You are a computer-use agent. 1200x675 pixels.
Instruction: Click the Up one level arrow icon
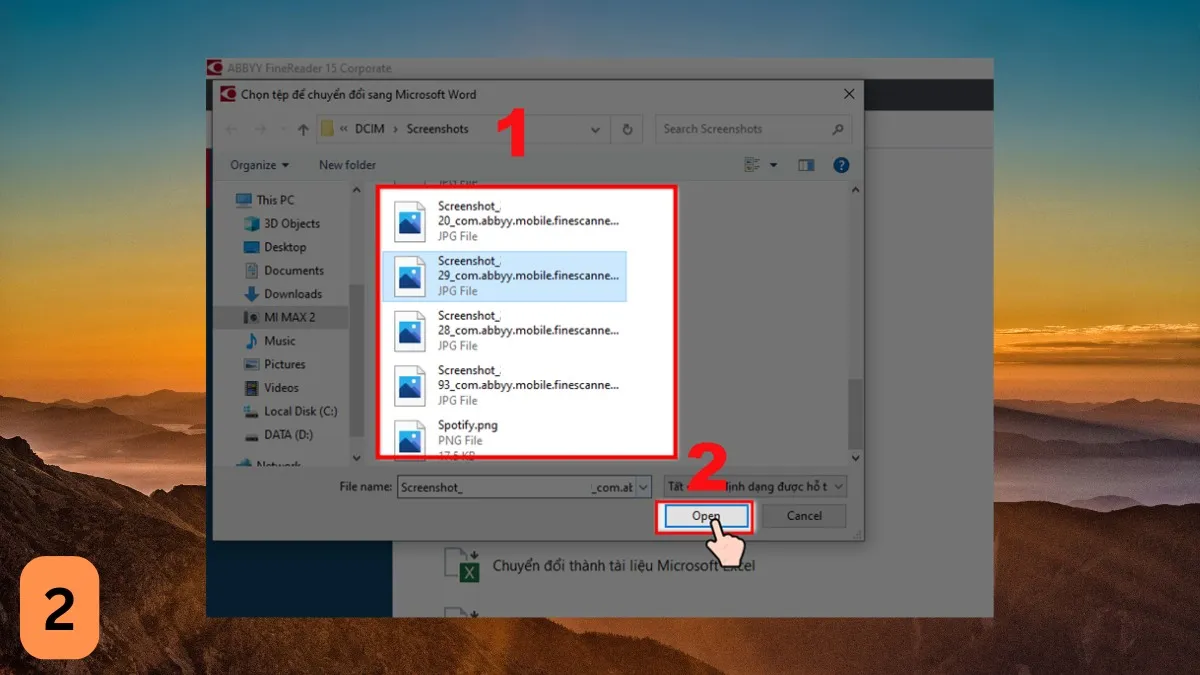tap(303, 128)
